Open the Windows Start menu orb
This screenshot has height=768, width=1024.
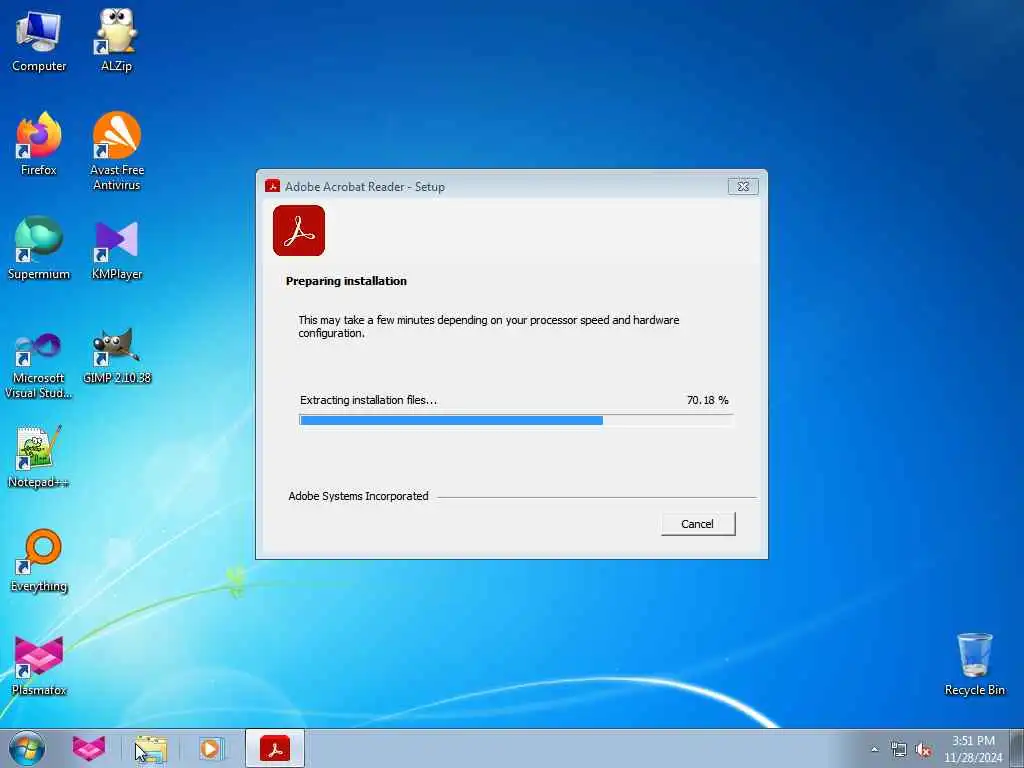pos(27,748)
